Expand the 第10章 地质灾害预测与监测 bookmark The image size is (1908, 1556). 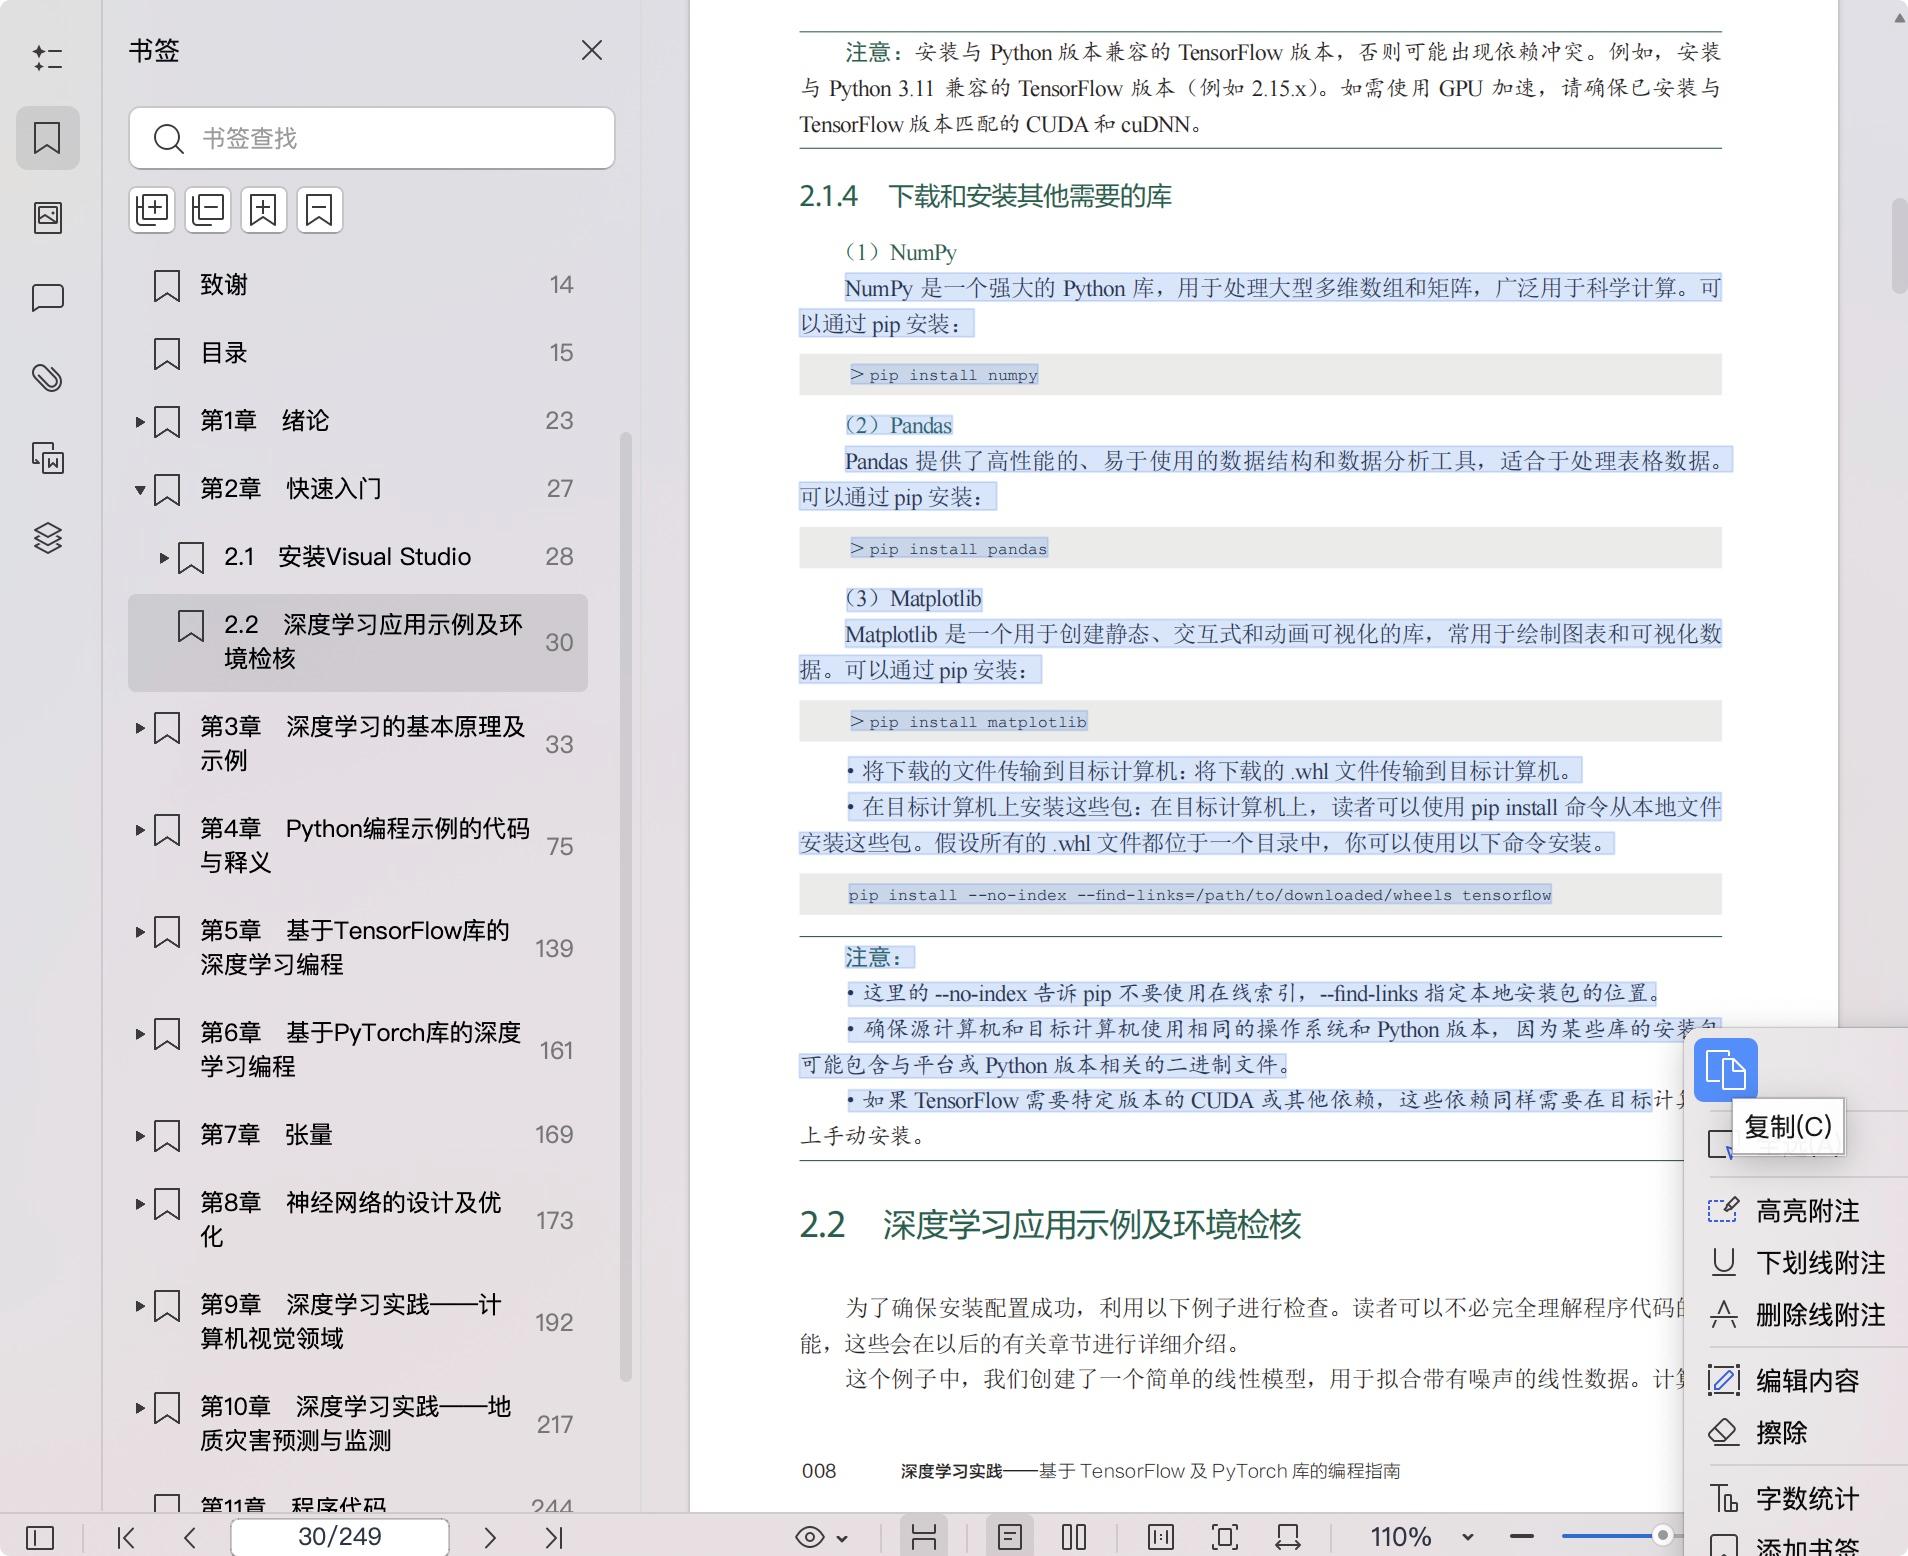[x=140, y=1408]
